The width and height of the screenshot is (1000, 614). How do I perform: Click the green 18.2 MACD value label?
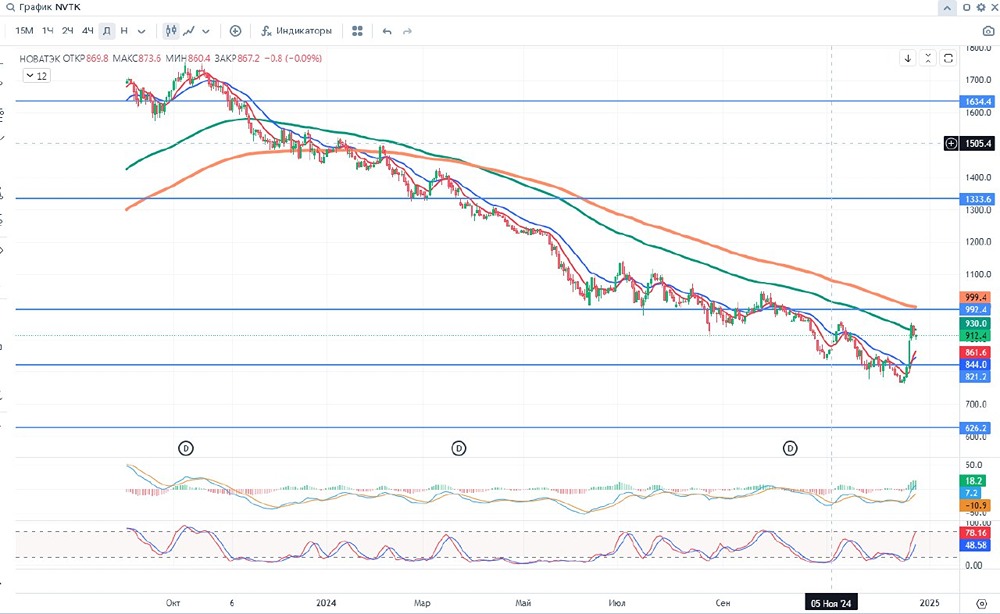coord(974,481)
